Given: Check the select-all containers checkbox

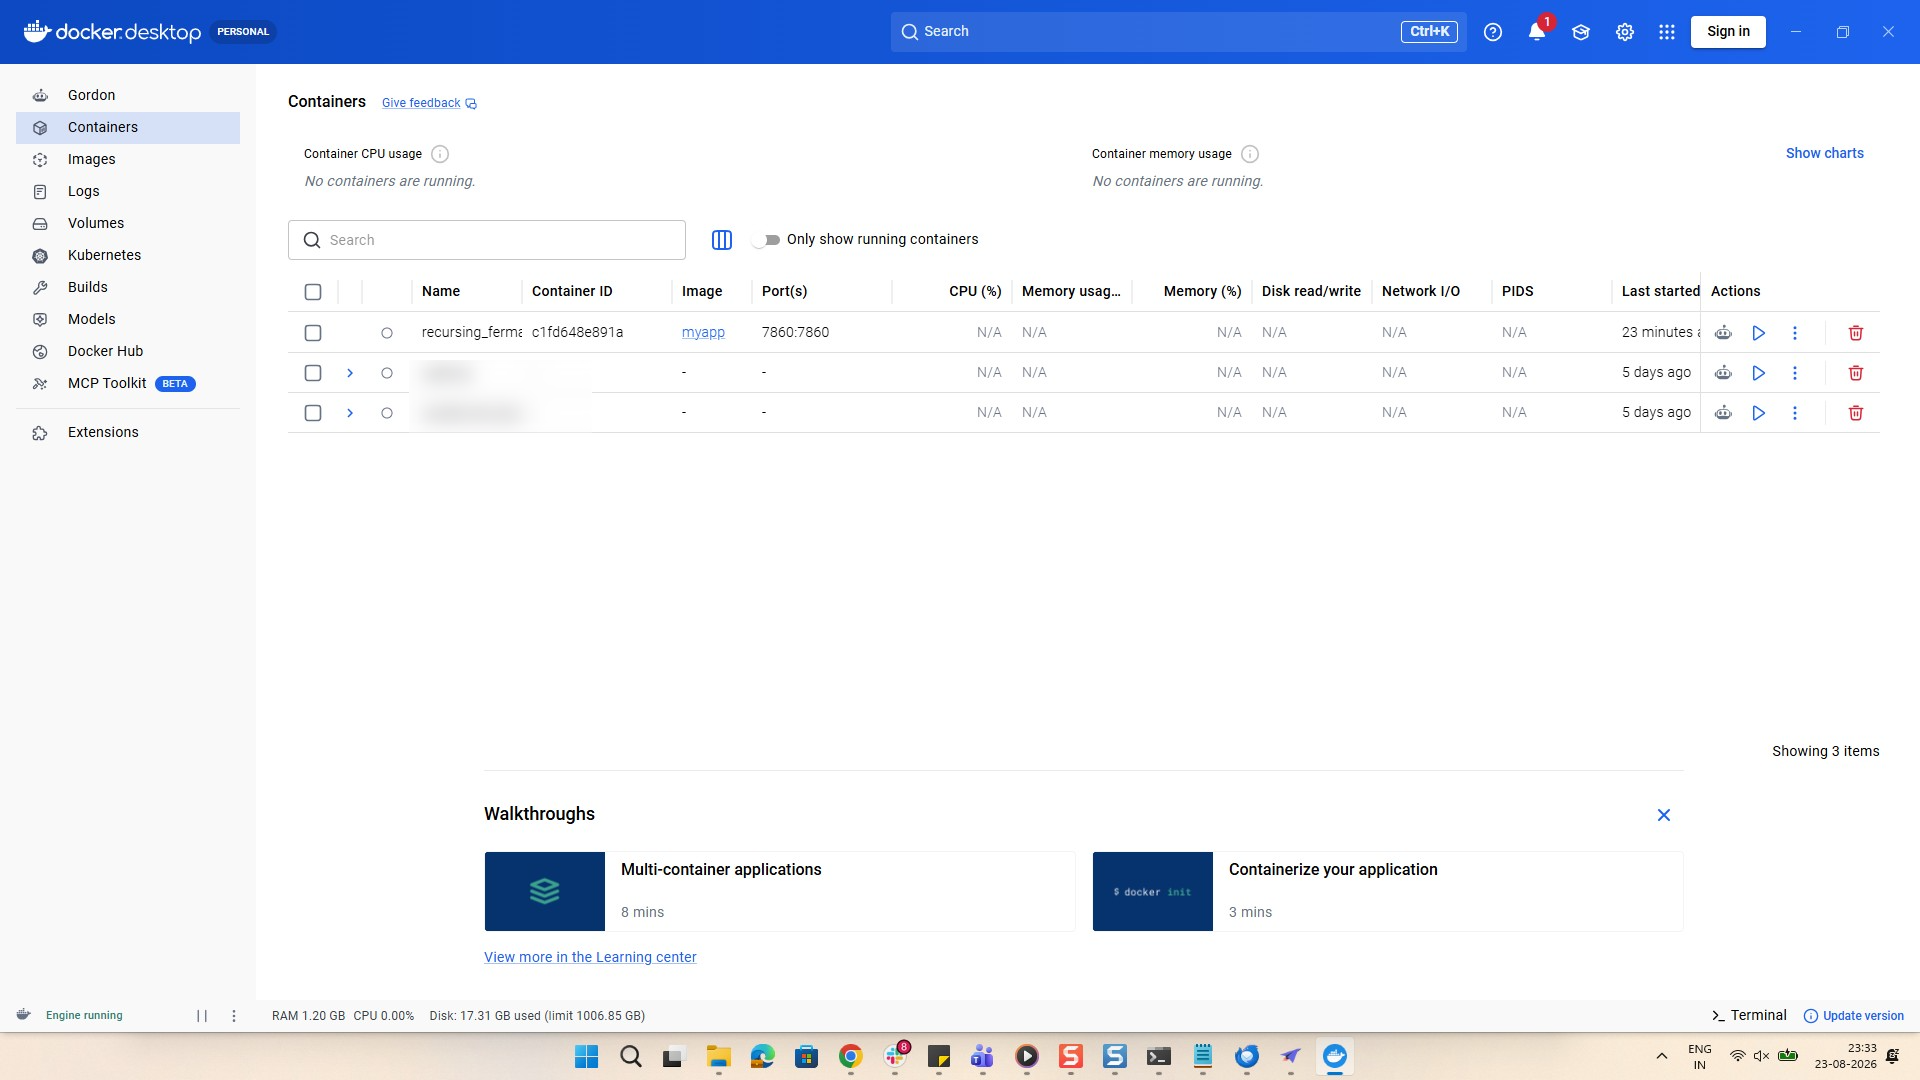Looking at the screenshot, I should 313,292.
